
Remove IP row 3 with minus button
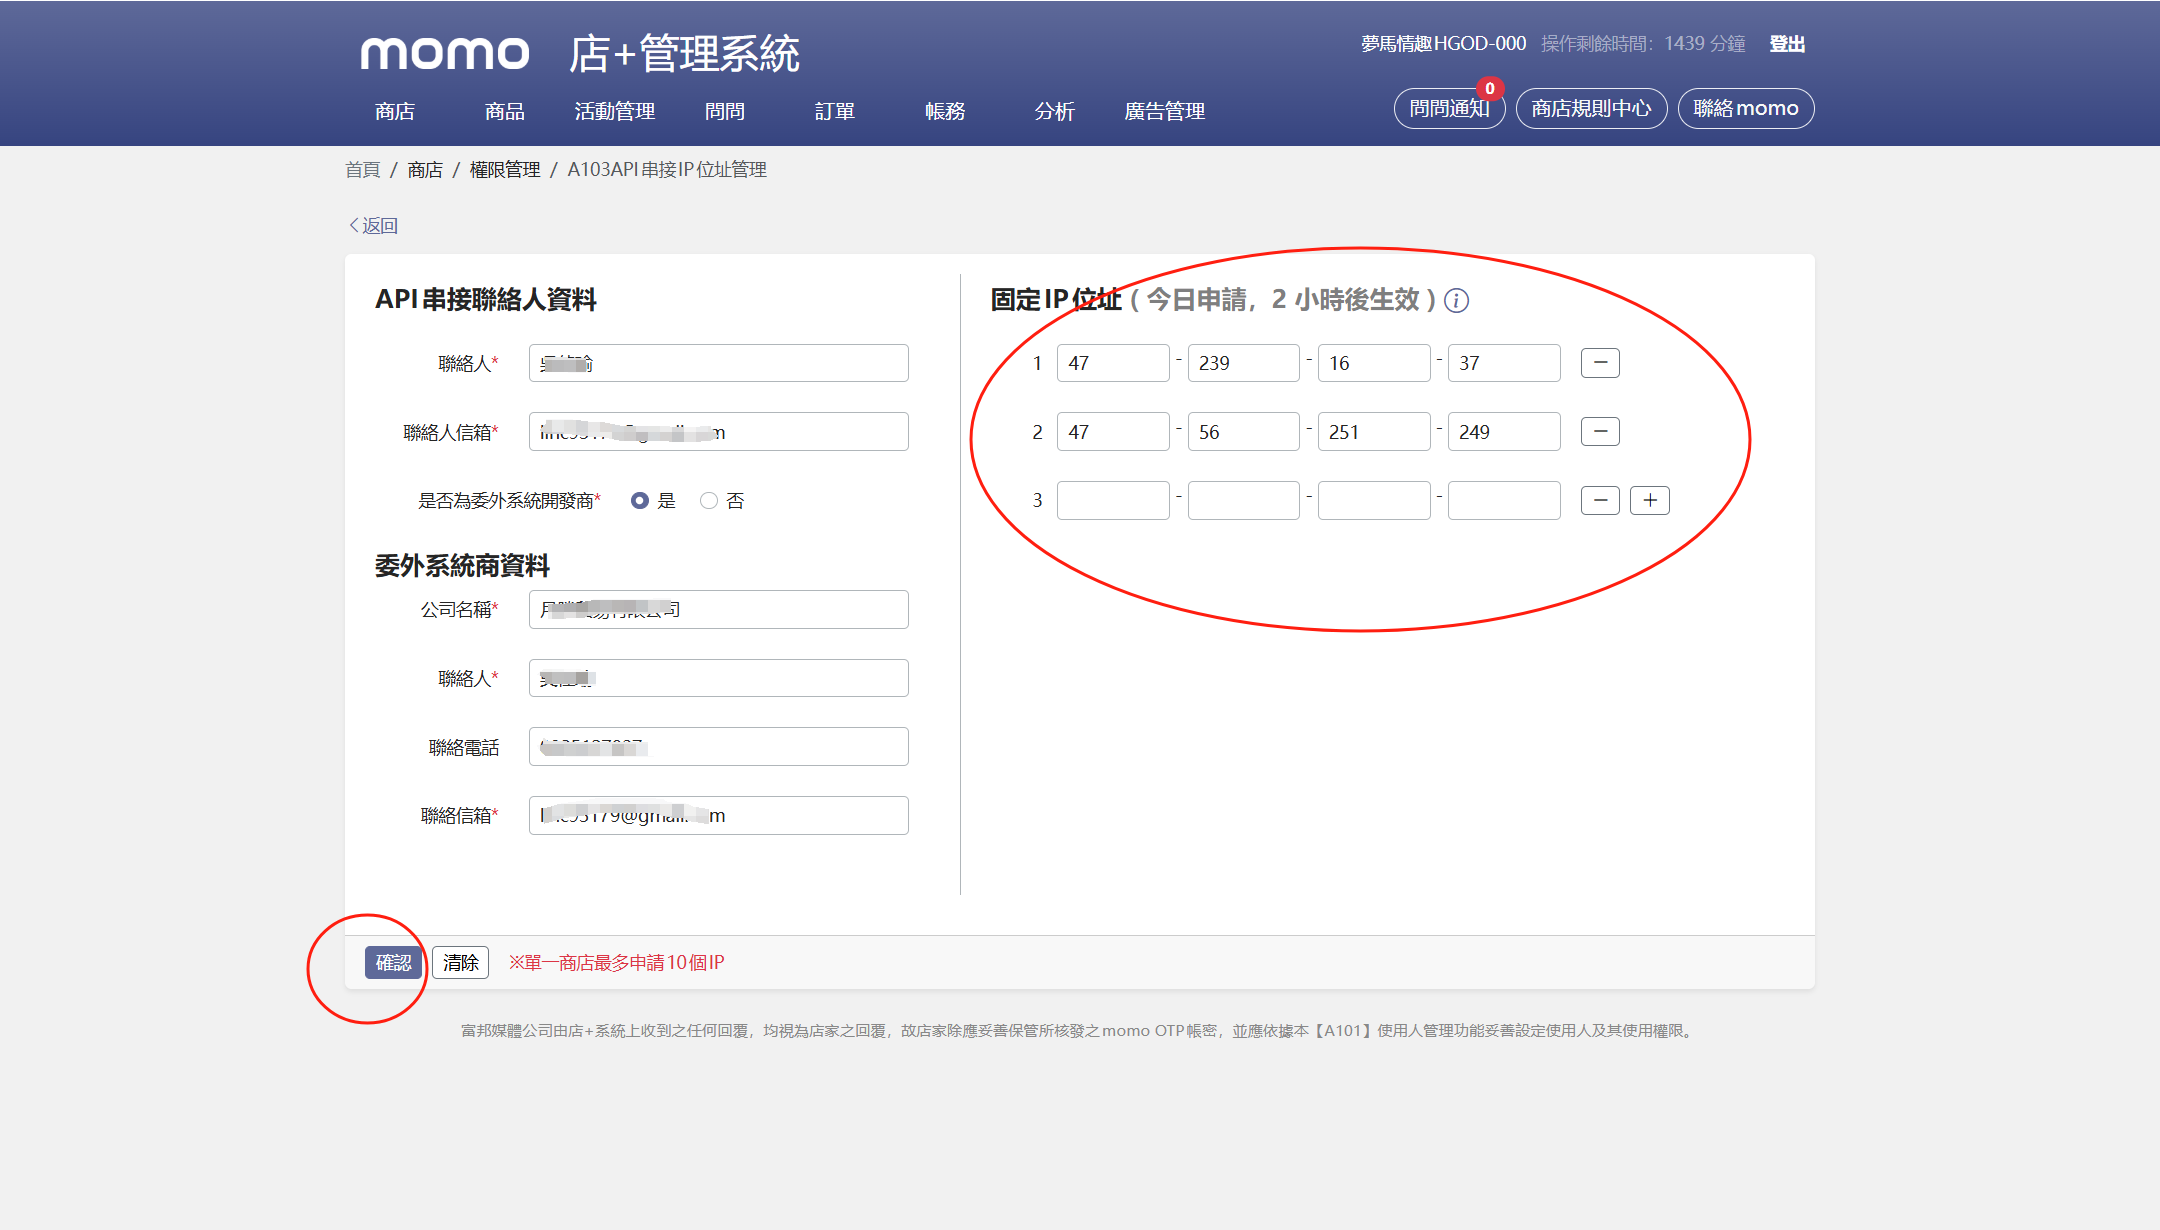coord(1600,500)
